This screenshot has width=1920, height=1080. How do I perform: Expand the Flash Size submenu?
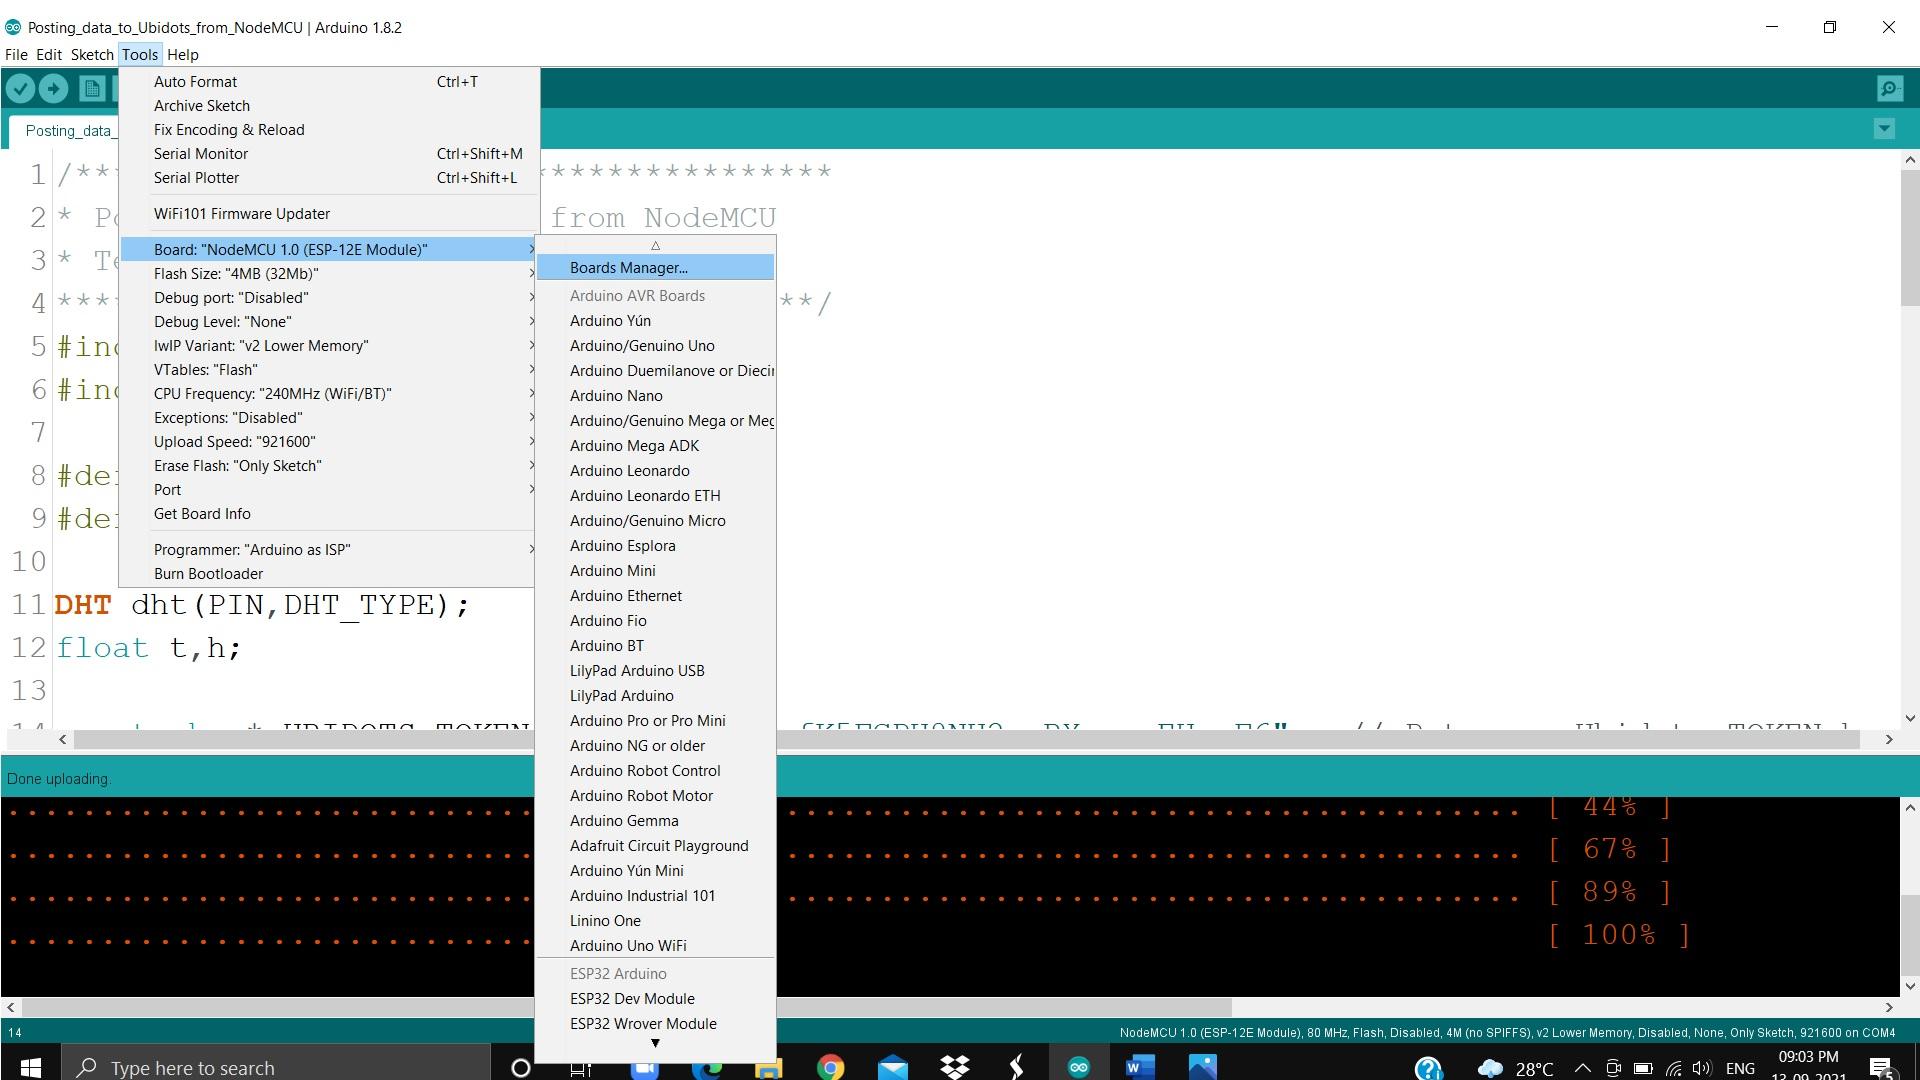329,274
